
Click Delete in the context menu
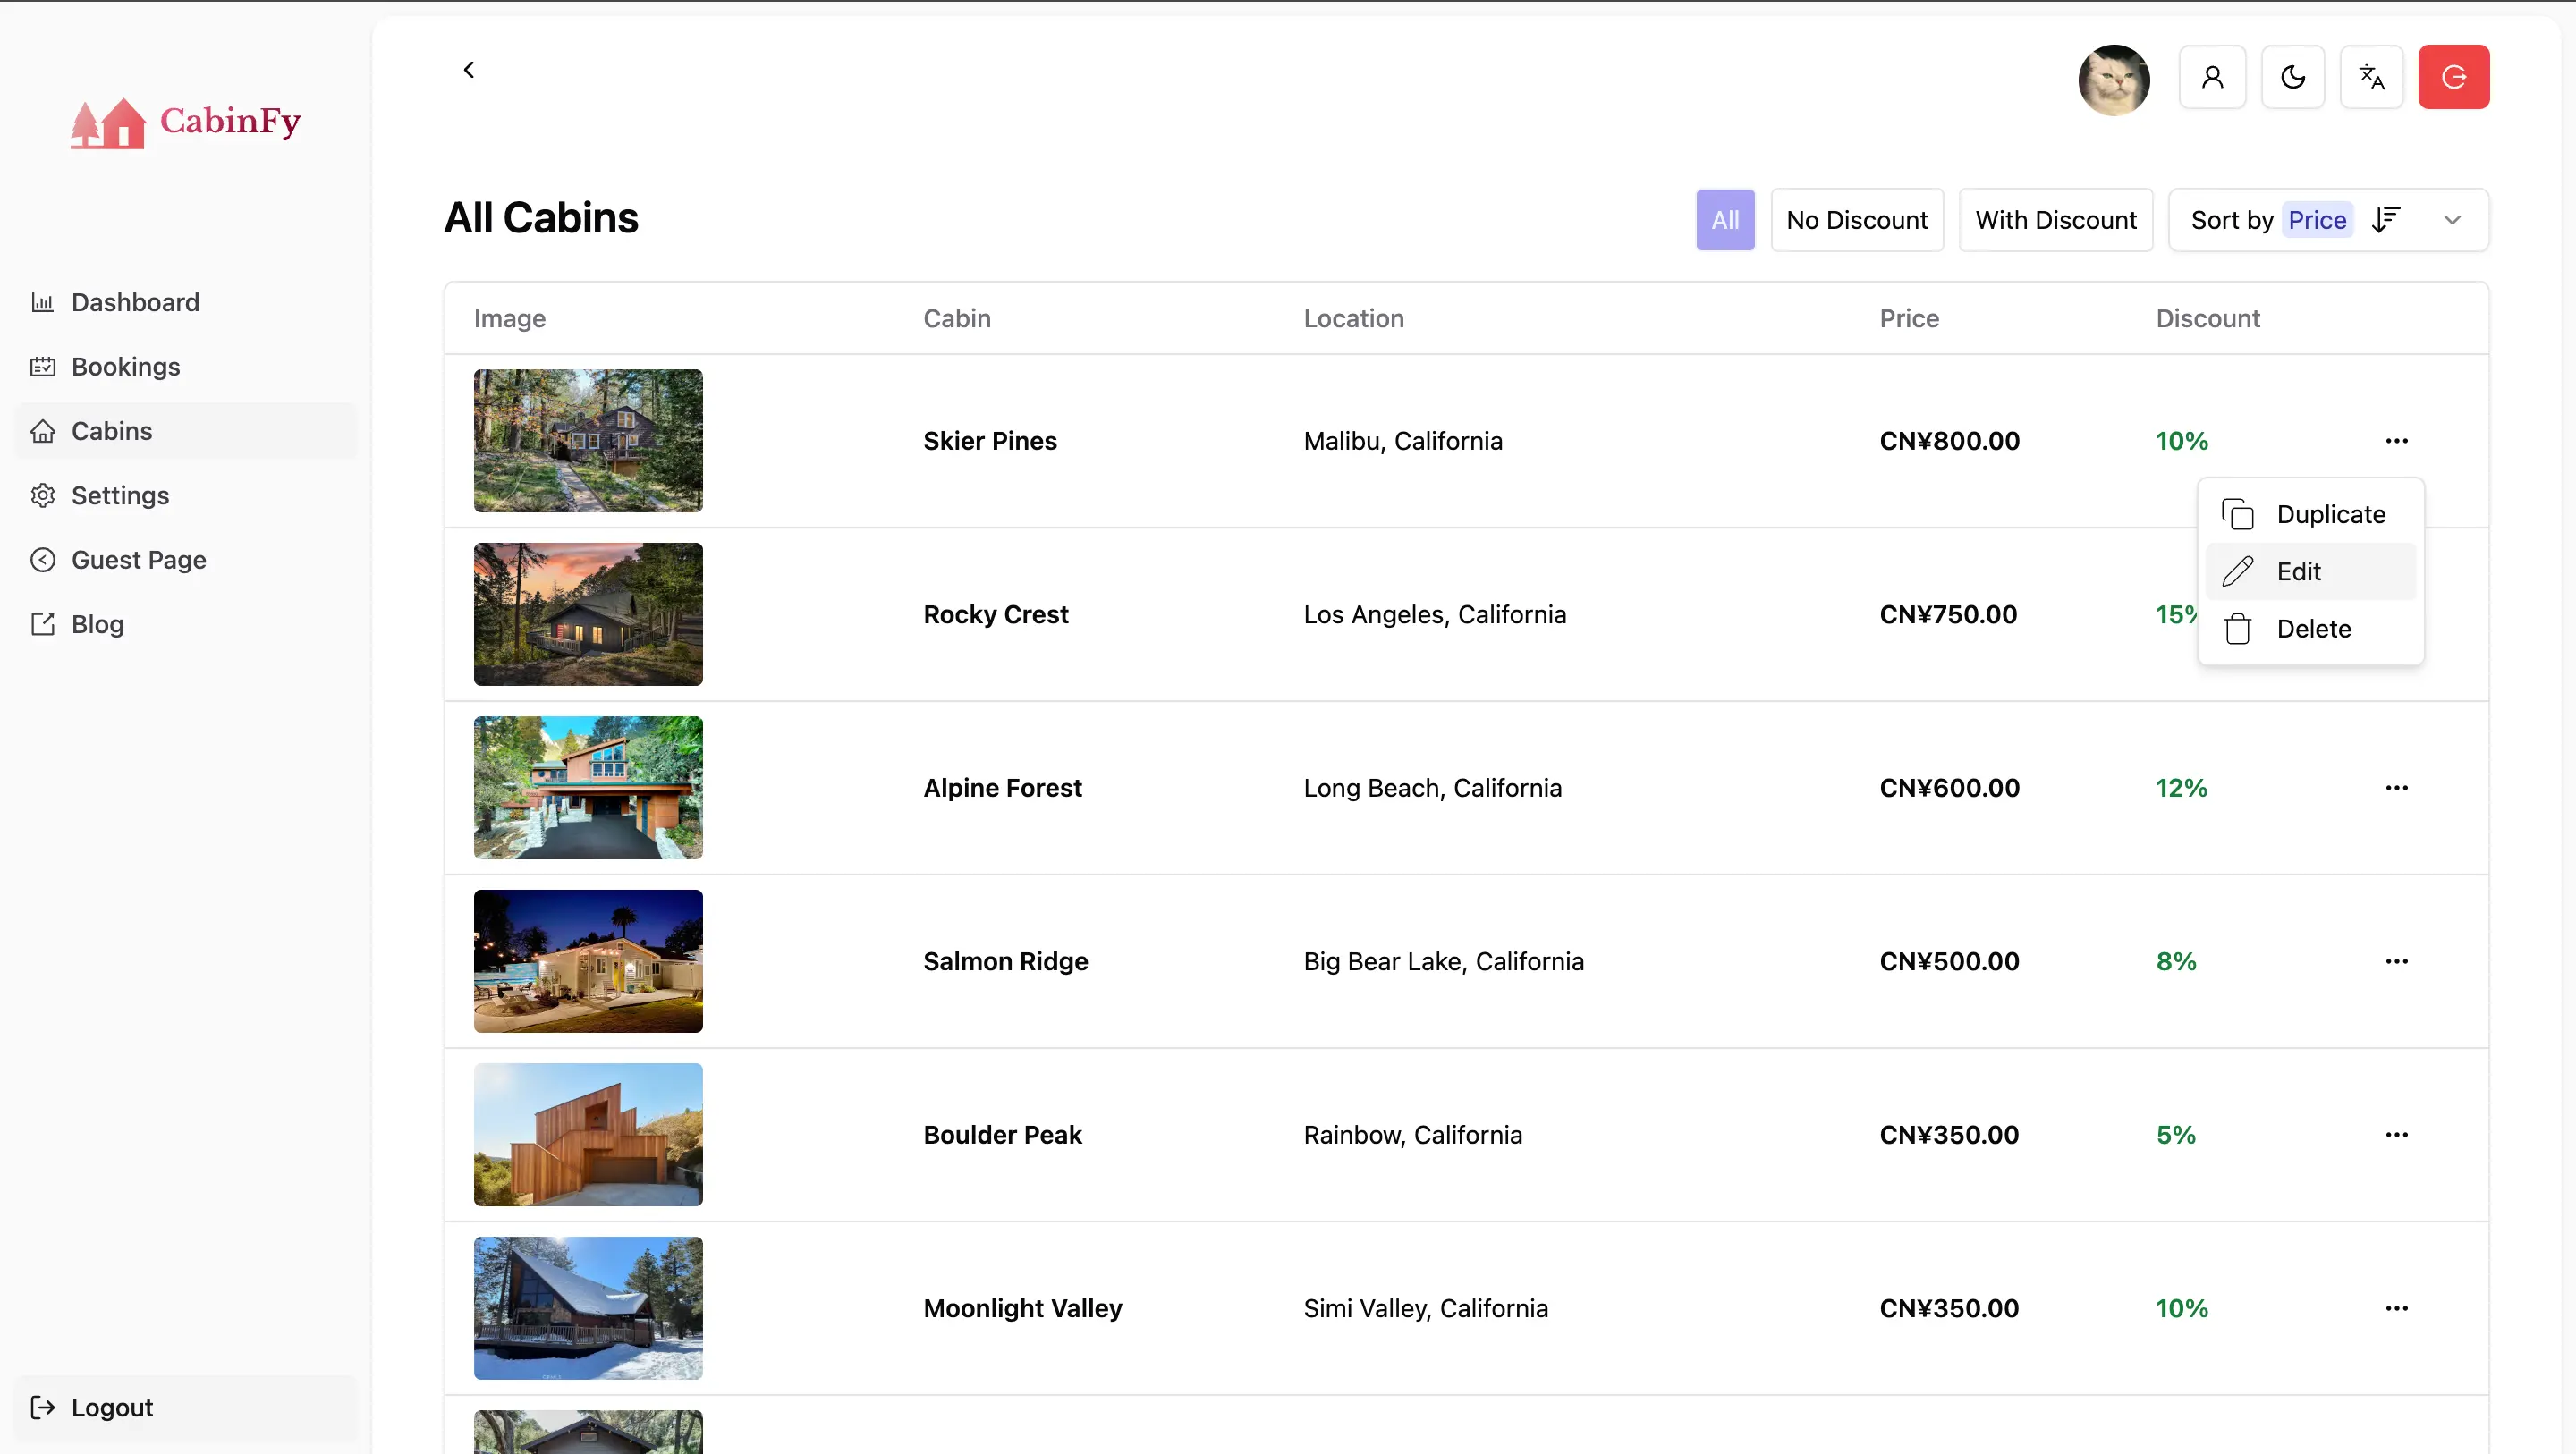point(2313,629)
